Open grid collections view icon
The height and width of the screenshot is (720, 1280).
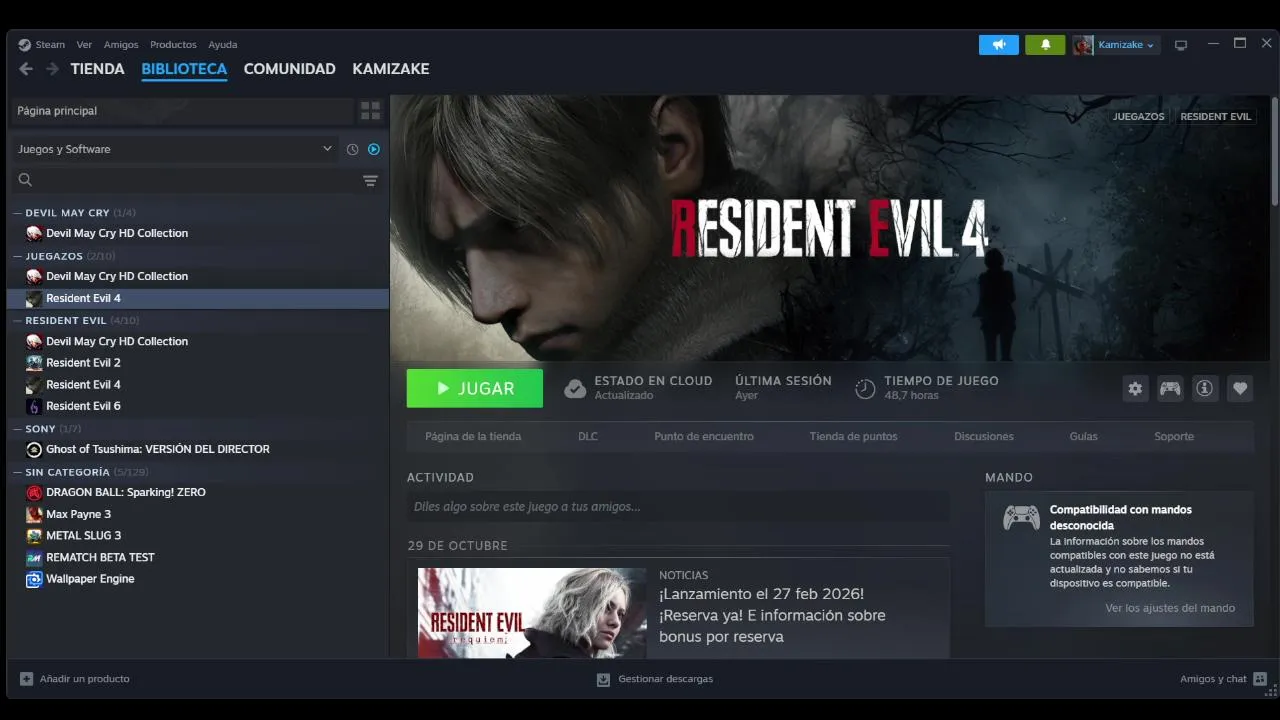370,111
